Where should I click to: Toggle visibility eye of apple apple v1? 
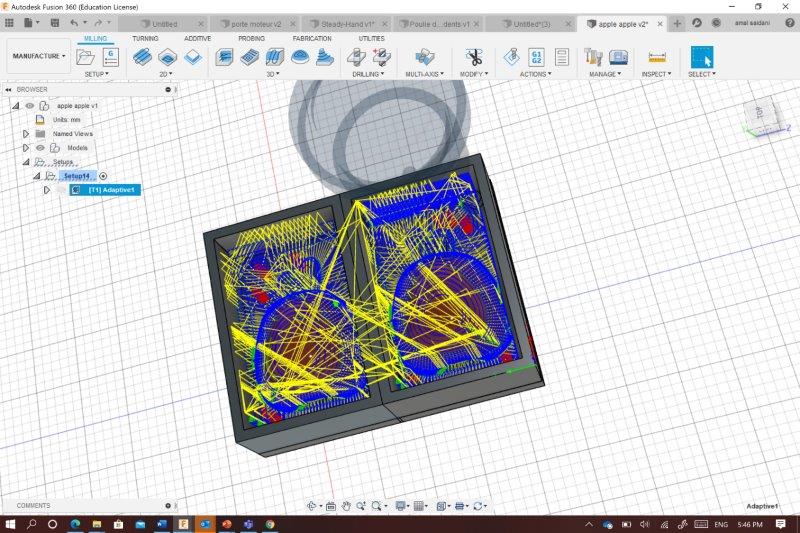(x=30, y=106)
